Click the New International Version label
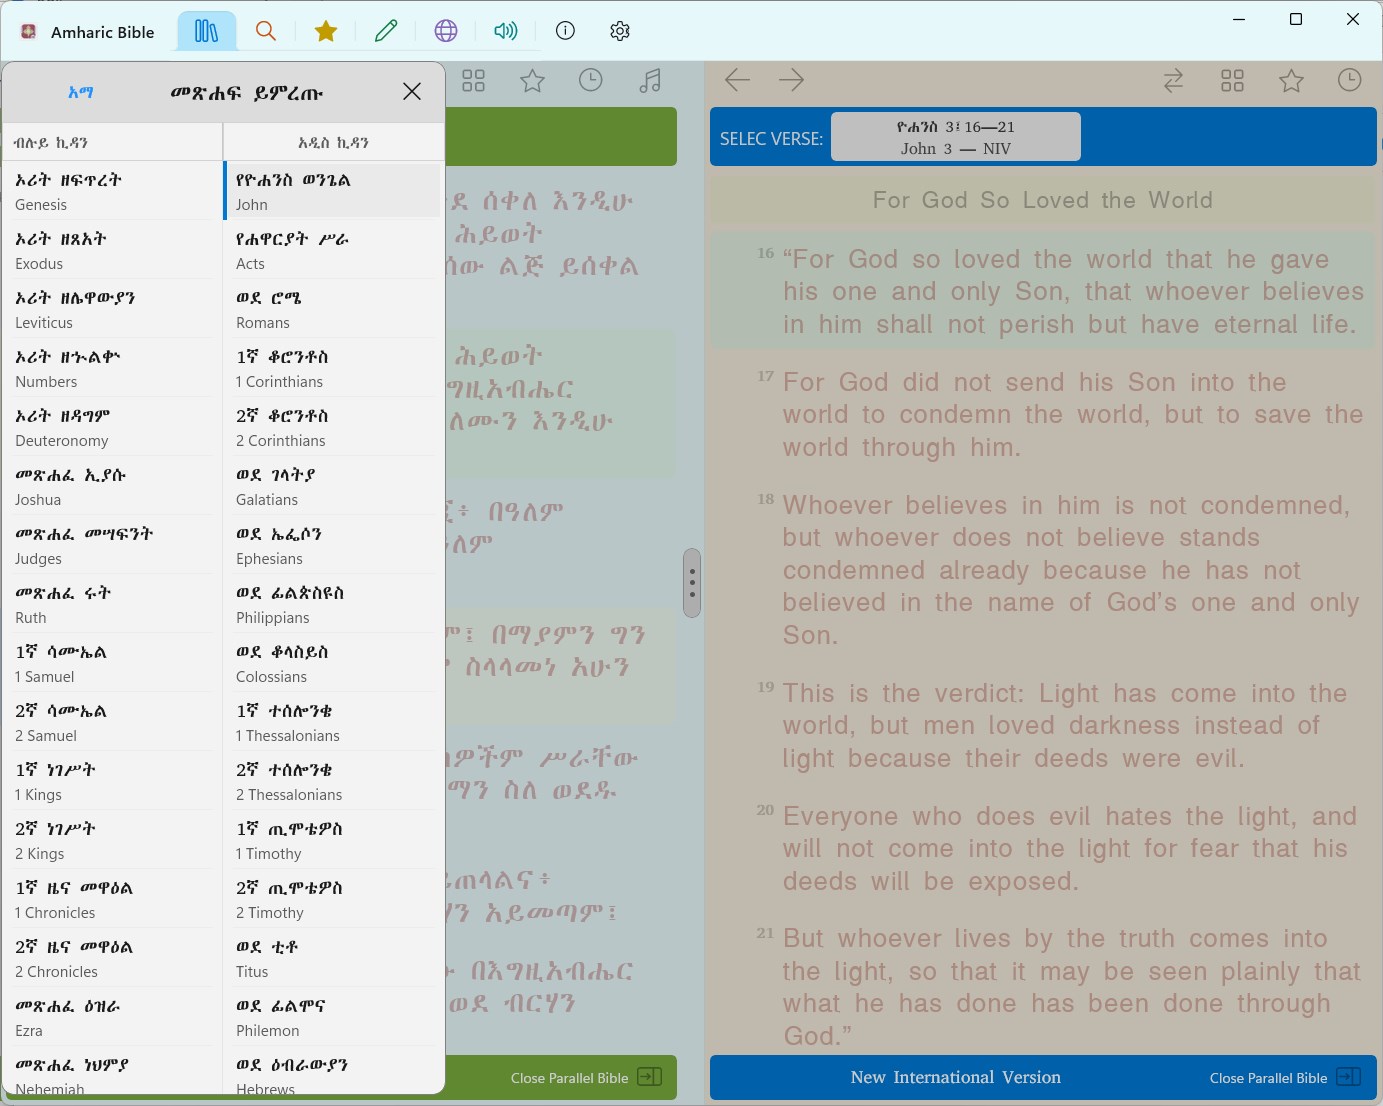Image resolution: width=1383 pixels, height=1106 pixels. pyautogui.click(x=955, y=1077)
